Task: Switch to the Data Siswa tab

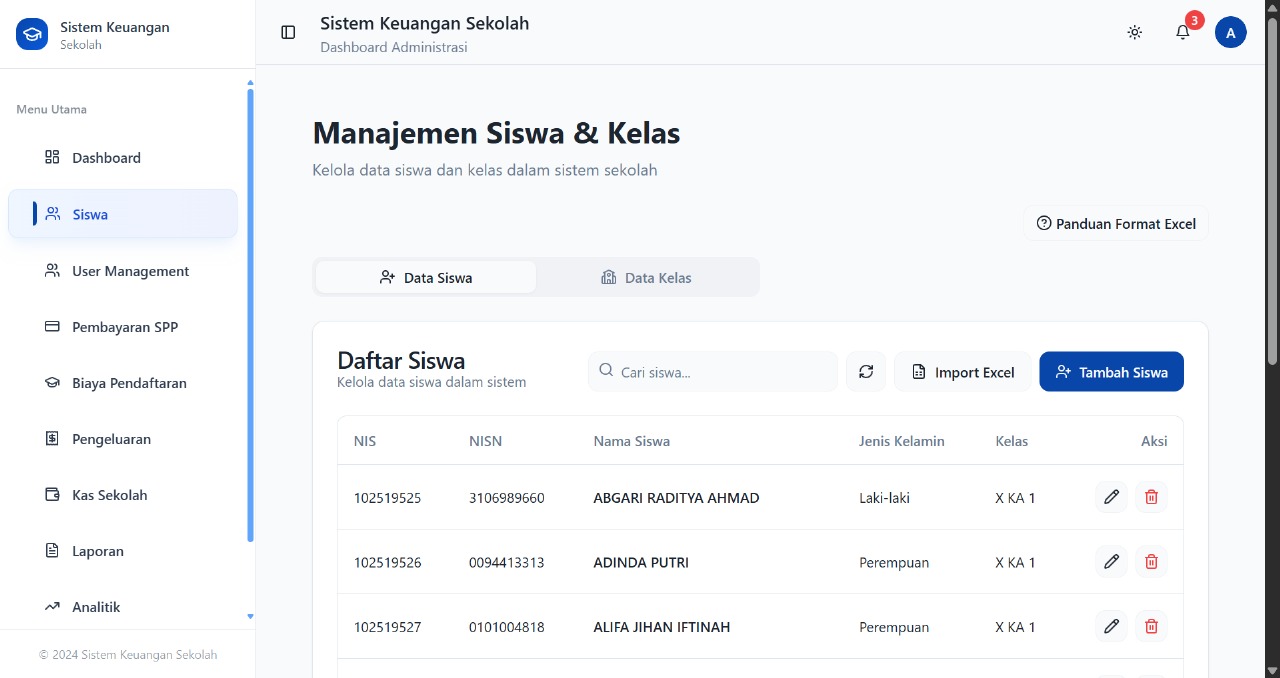Action: (426, 277)
